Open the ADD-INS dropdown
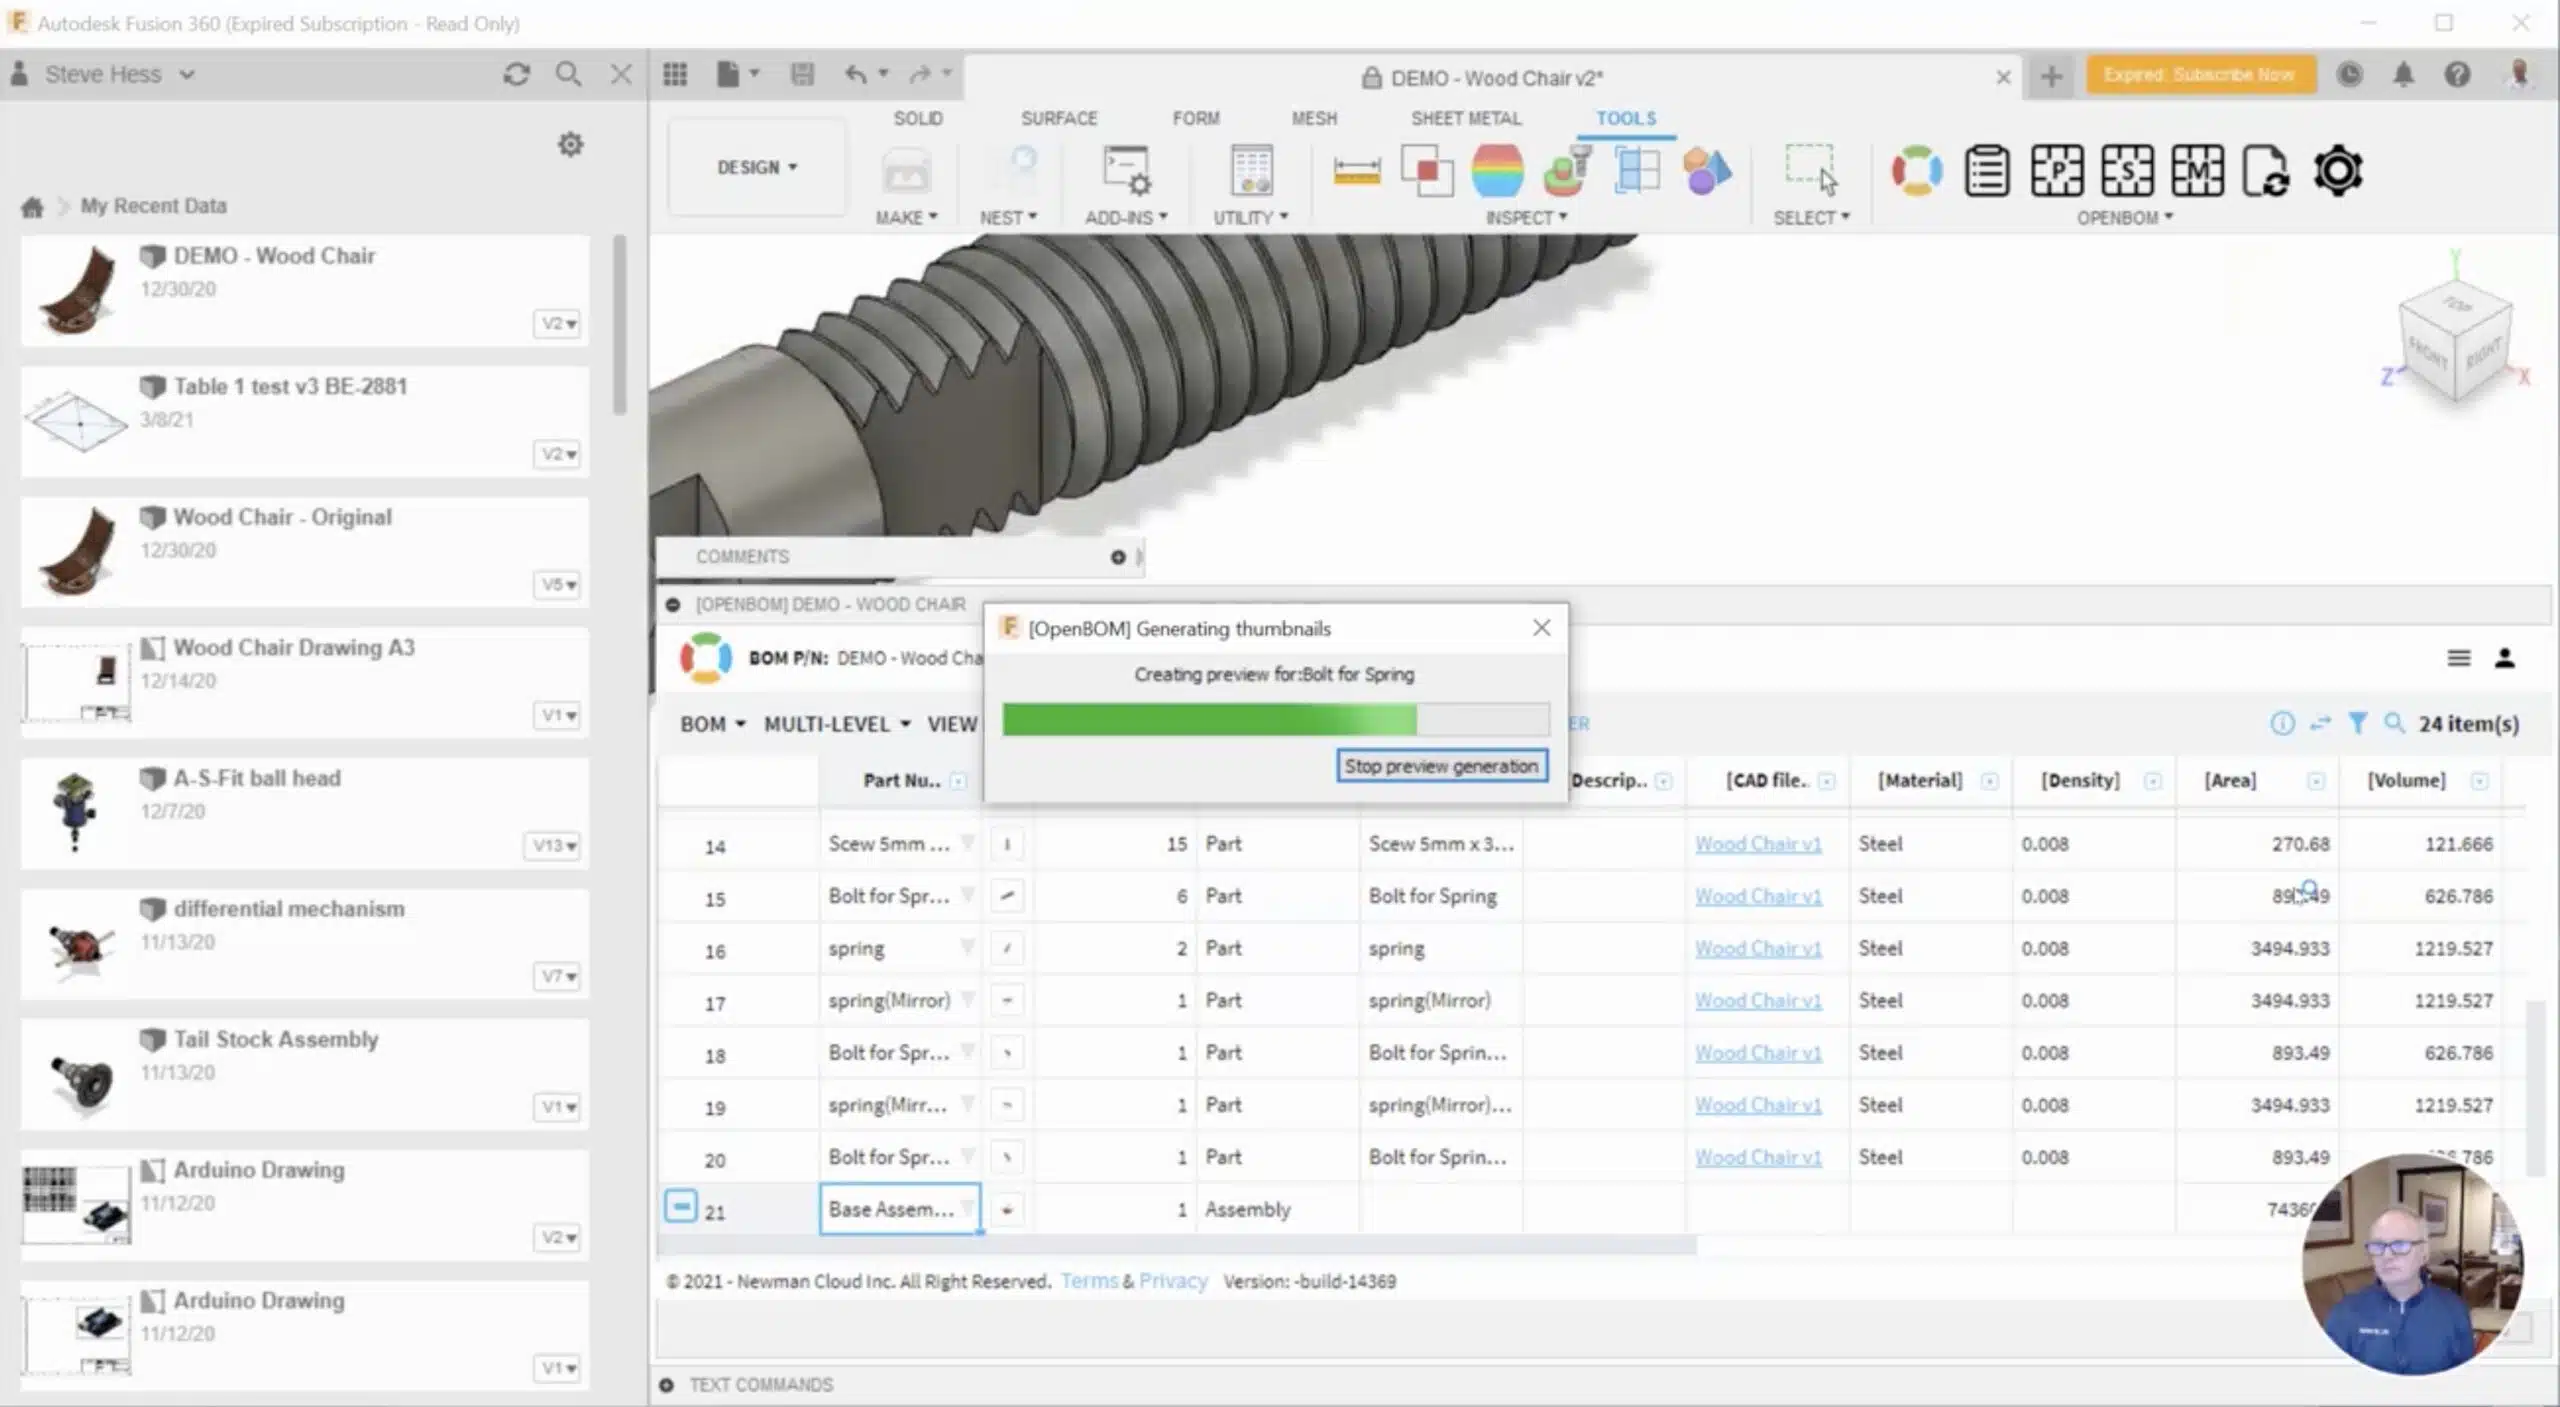This screenshot has width=2560, height=1407. [x=1126, y=217]
